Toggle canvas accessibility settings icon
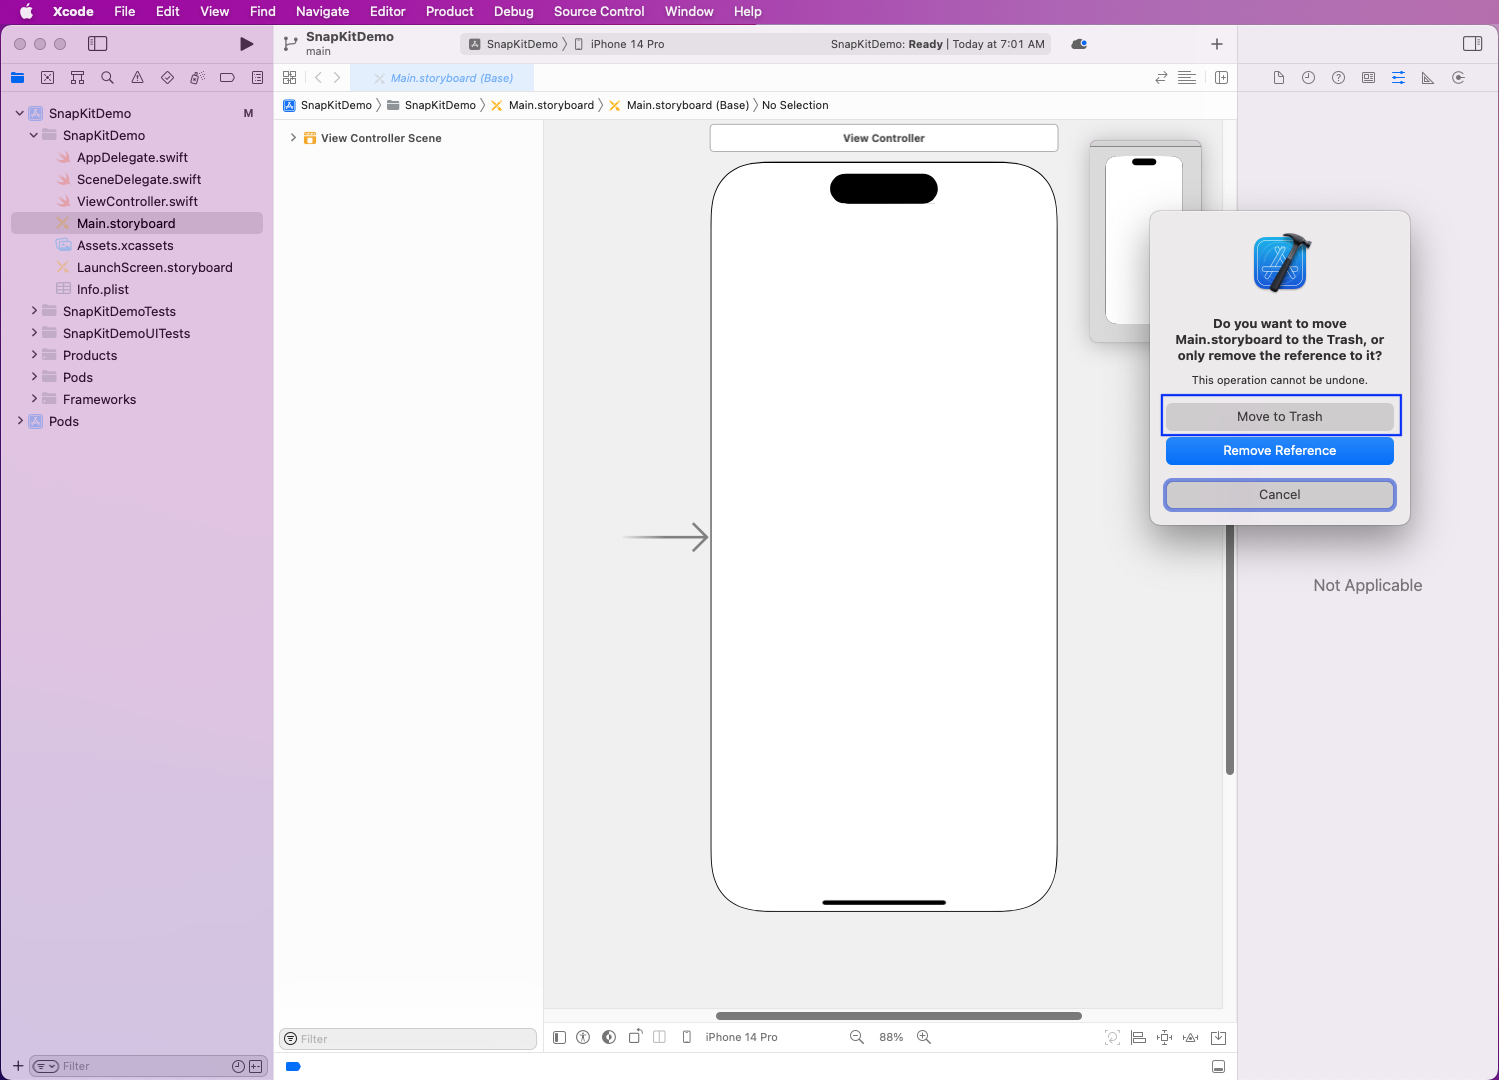Screen dimensions: 1499x1080 pos(583,1037)
